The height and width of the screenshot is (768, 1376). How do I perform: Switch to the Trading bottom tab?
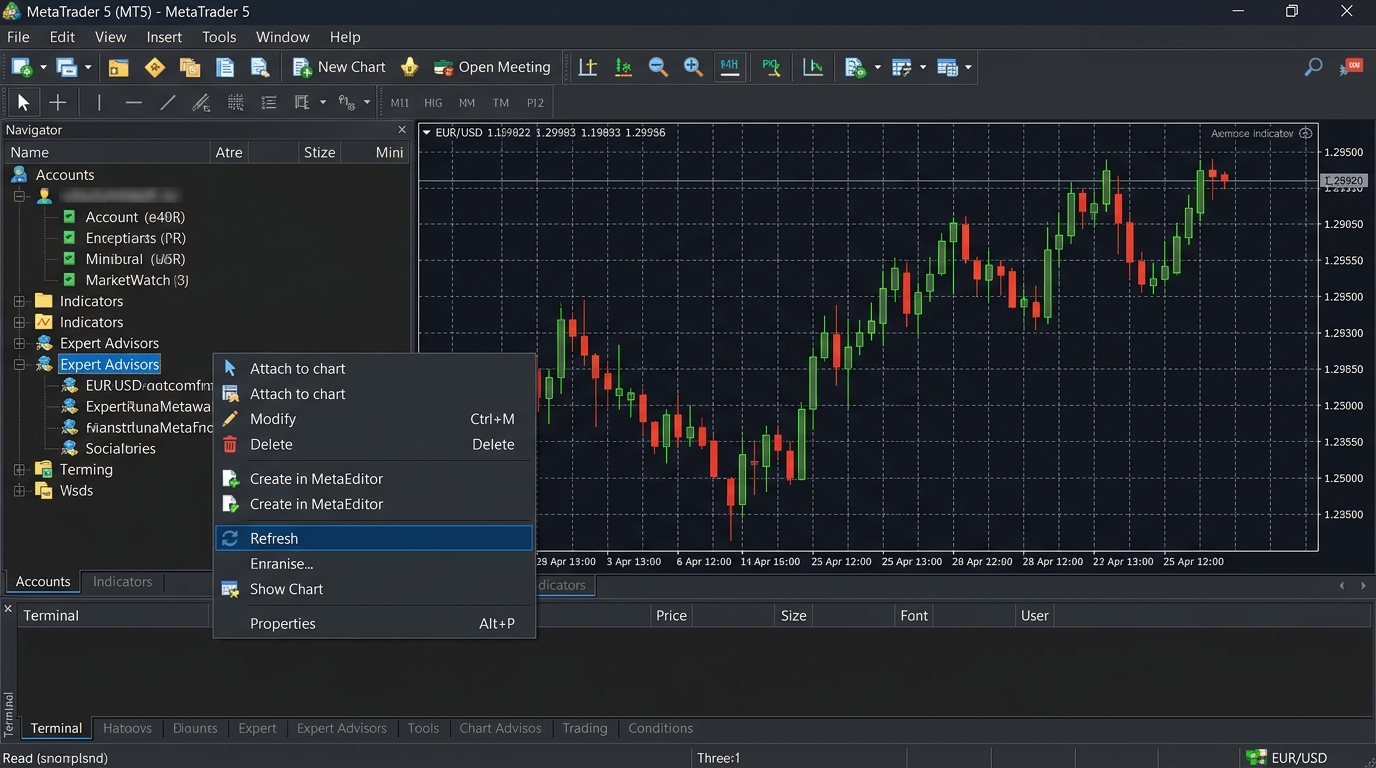[x=585, y=728]
